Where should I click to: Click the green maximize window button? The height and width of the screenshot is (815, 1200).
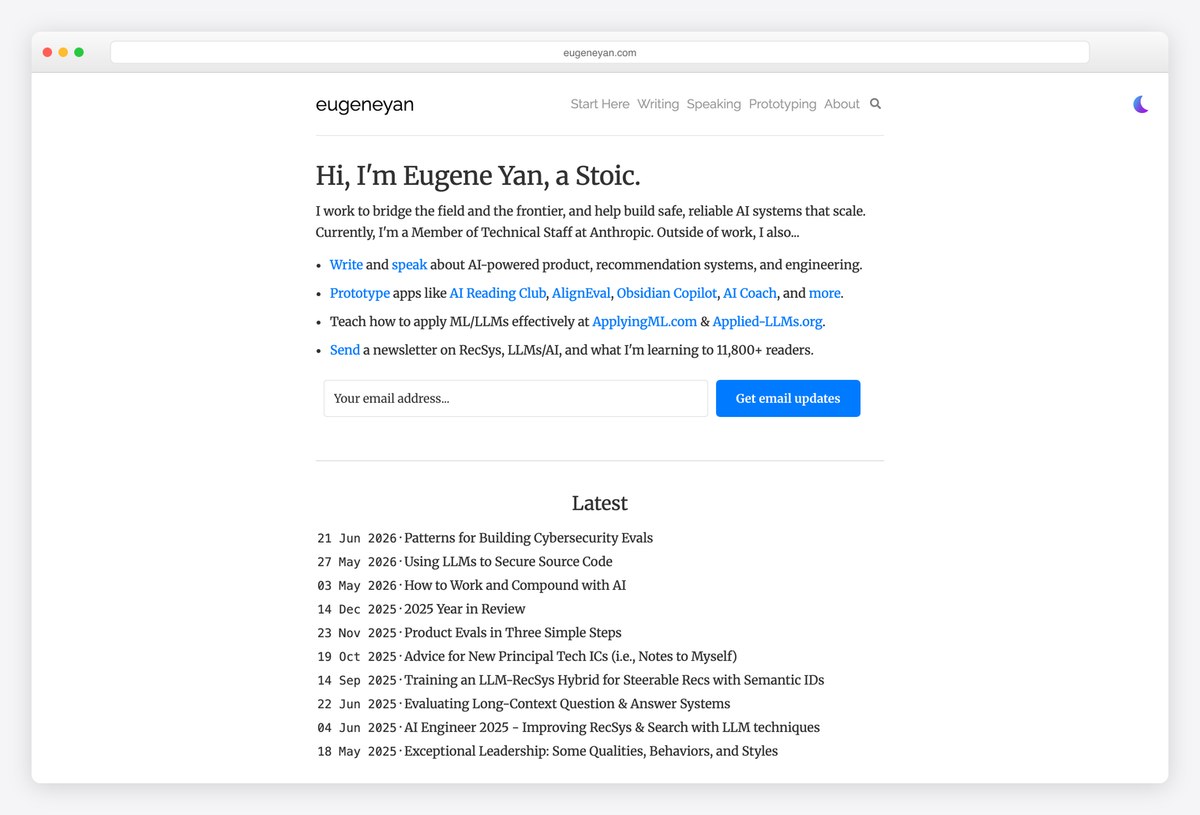click(x=79, y=52)
